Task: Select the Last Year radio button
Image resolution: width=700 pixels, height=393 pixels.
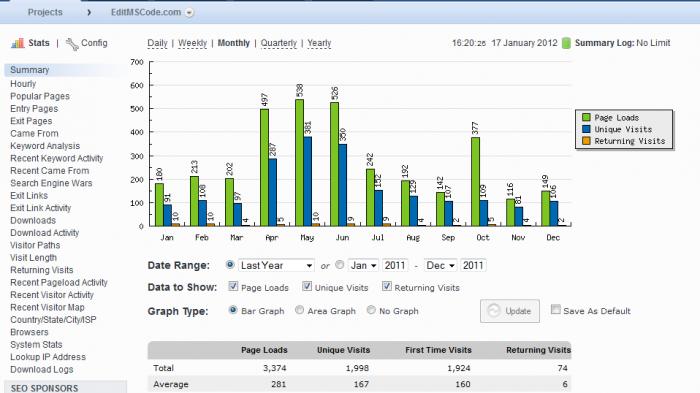Action: (x=230, y=265)
